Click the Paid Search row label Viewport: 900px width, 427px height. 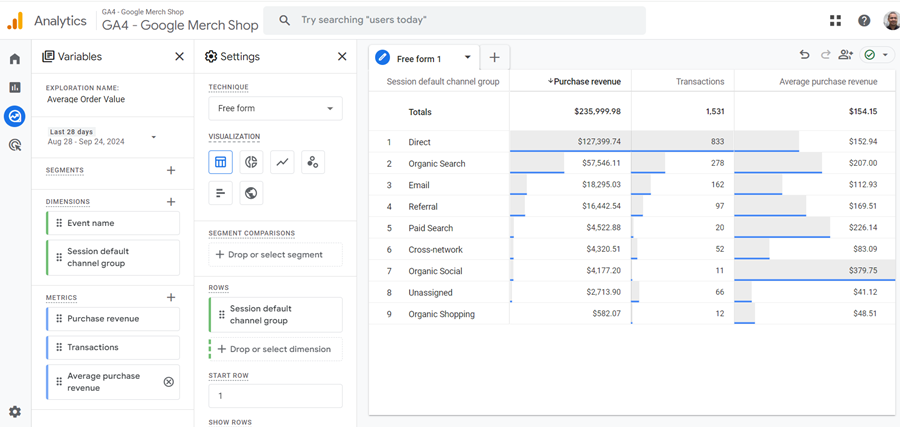430,228
